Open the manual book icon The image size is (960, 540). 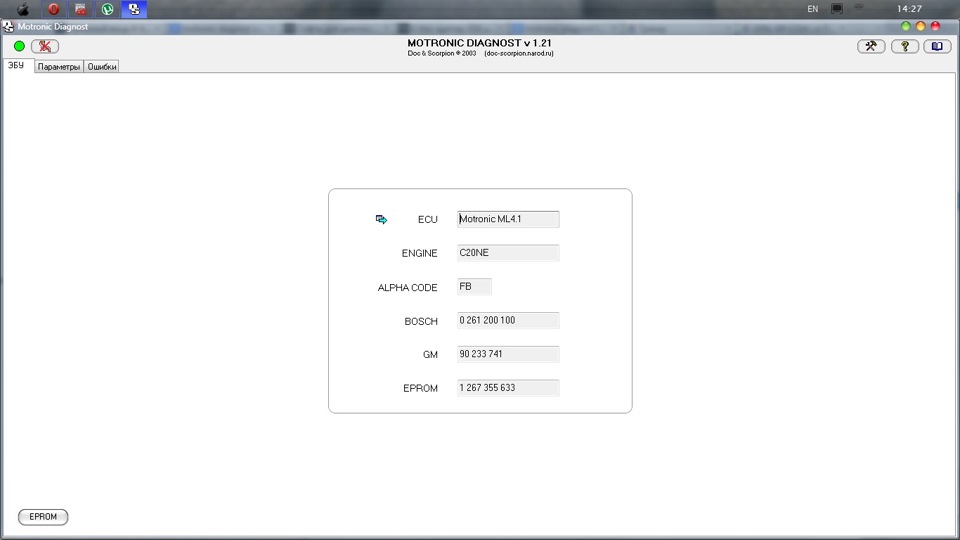(937, 46)
